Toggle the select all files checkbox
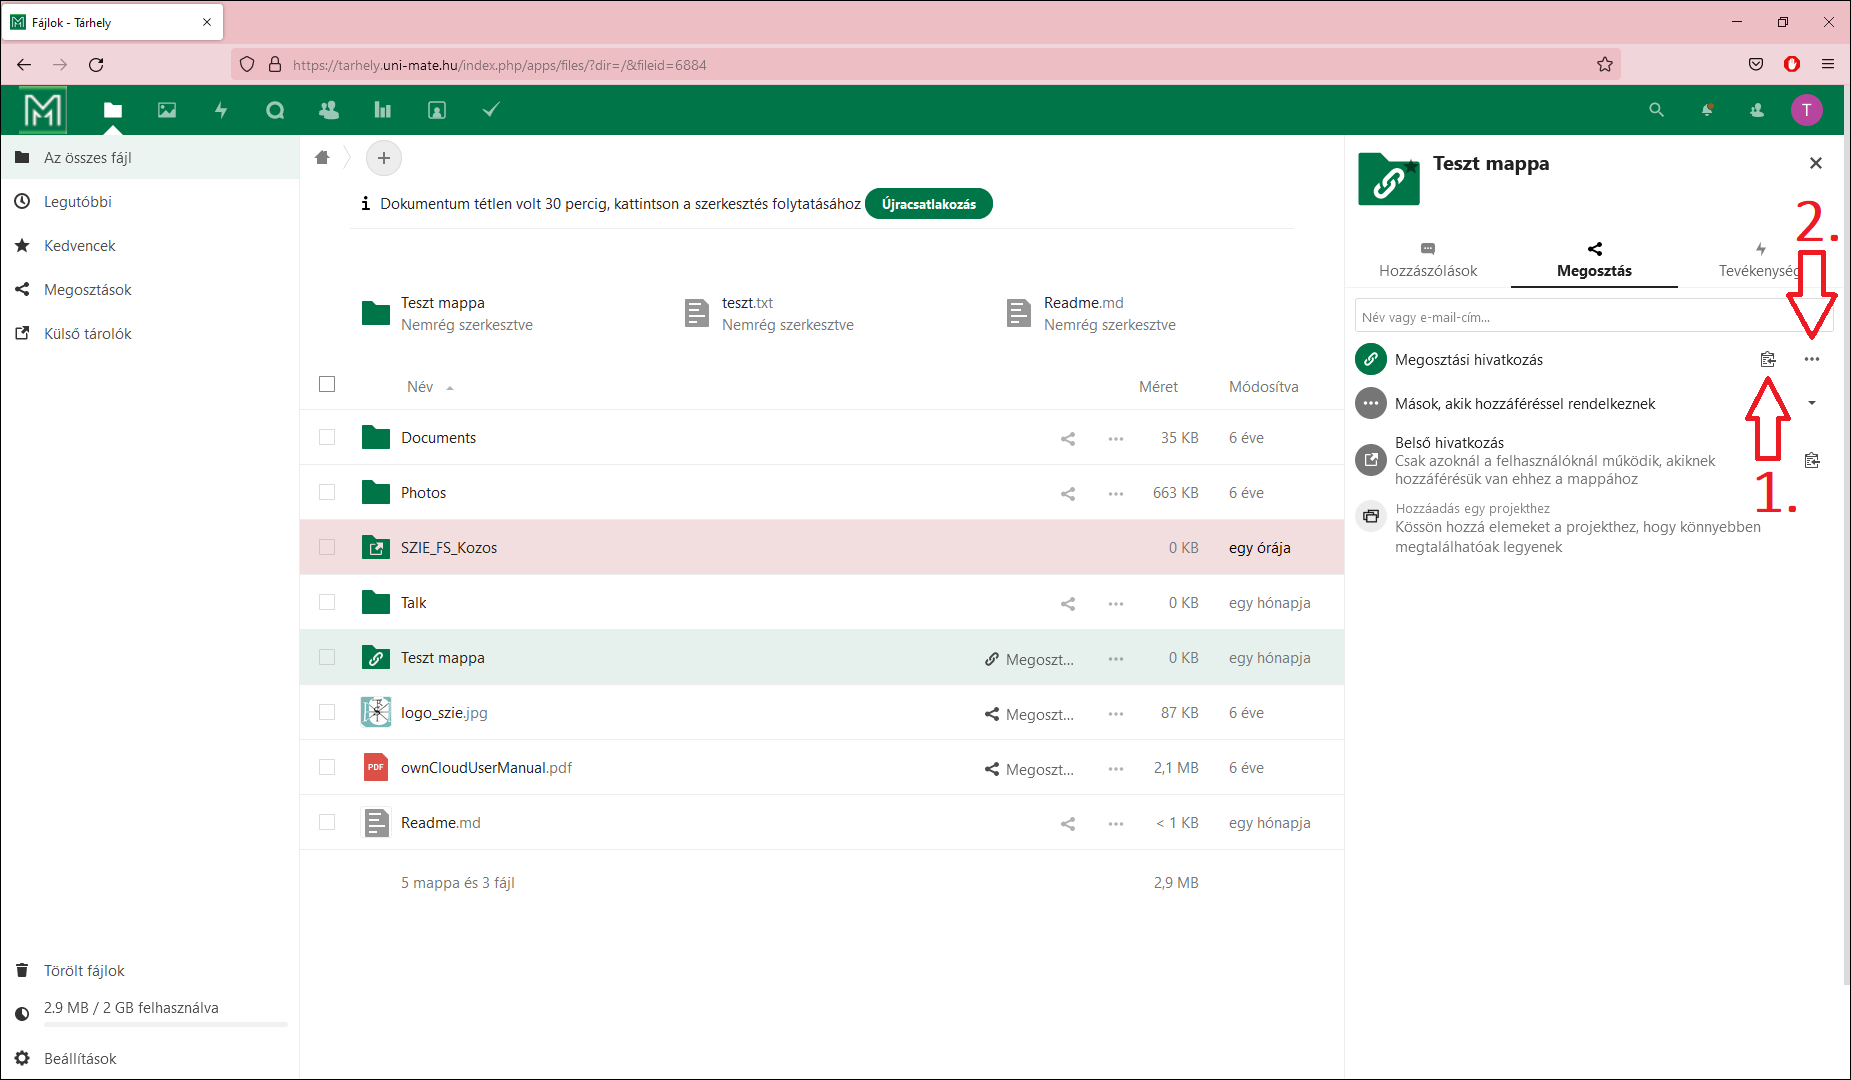Screen dimensions: 1851x1080 click(x=327, y=384)
